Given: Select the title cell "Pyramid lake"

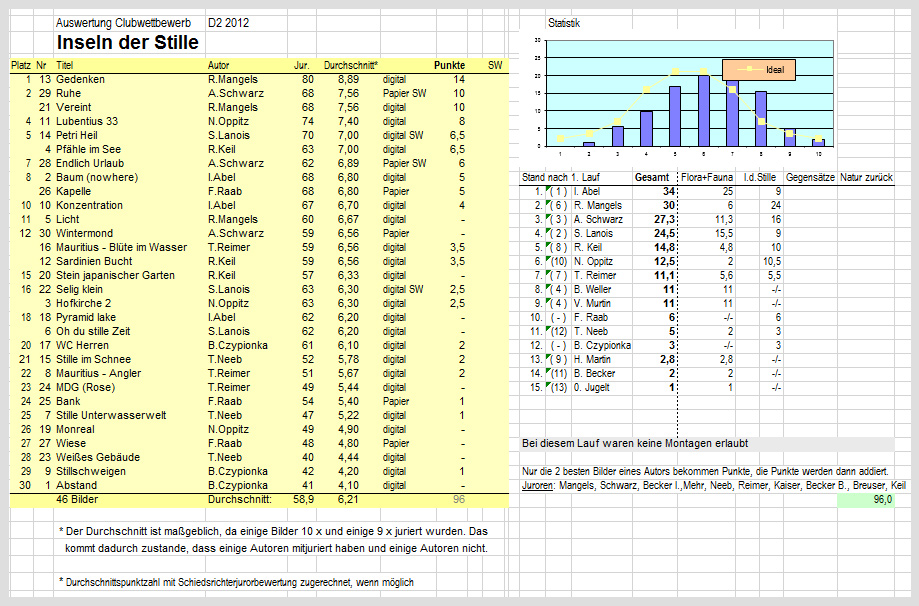Looking at the screenshot, I should tap(86, 318).
